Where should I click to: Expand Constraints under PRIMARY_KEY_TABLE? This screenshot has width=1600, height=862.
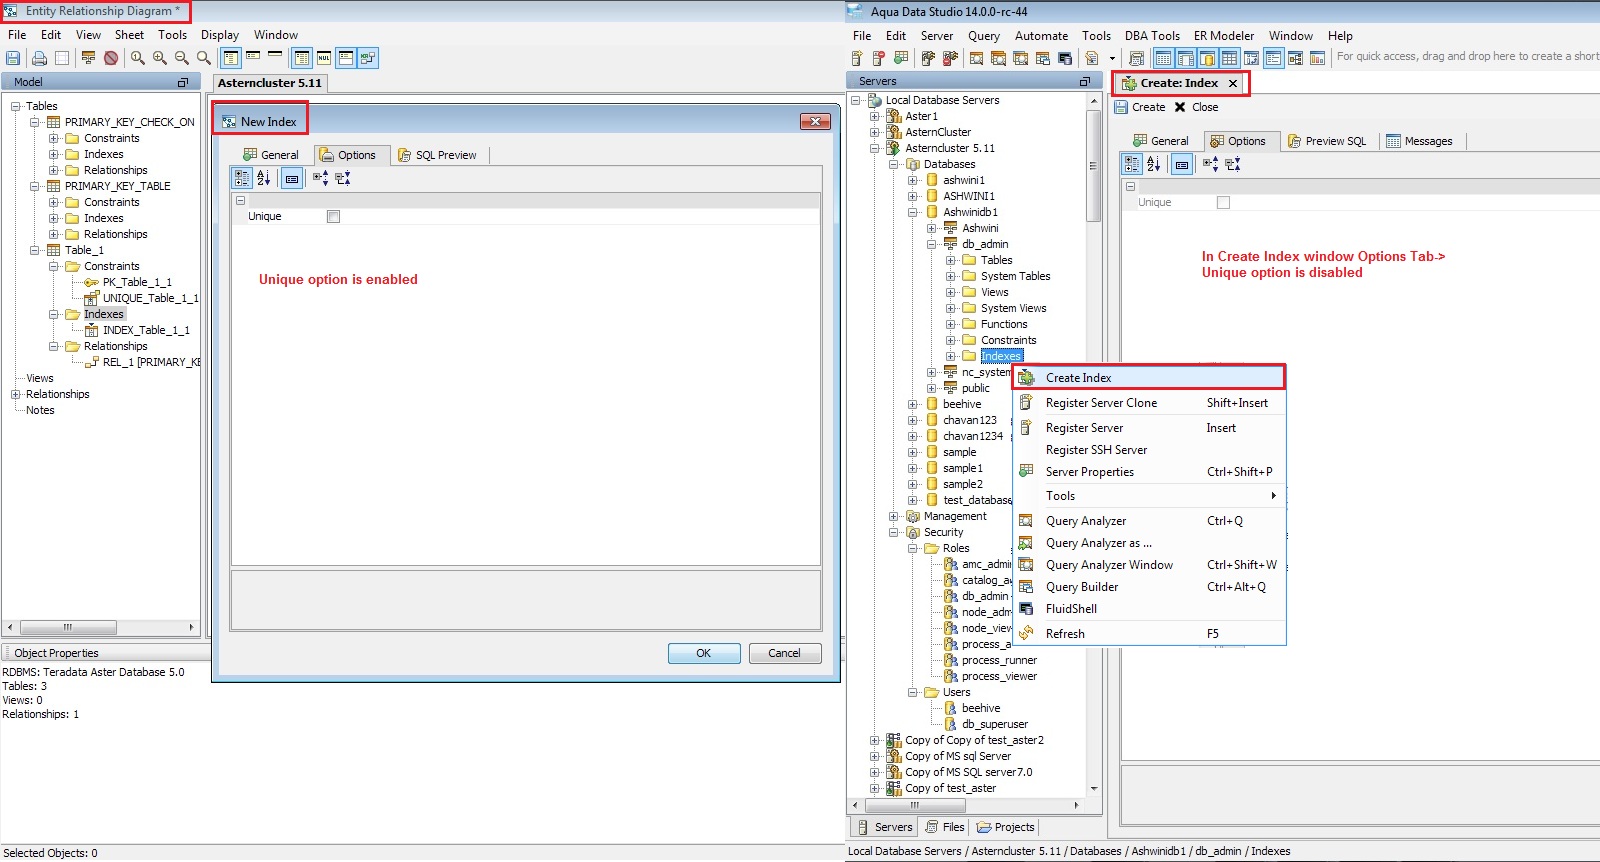tap(54, 202)
